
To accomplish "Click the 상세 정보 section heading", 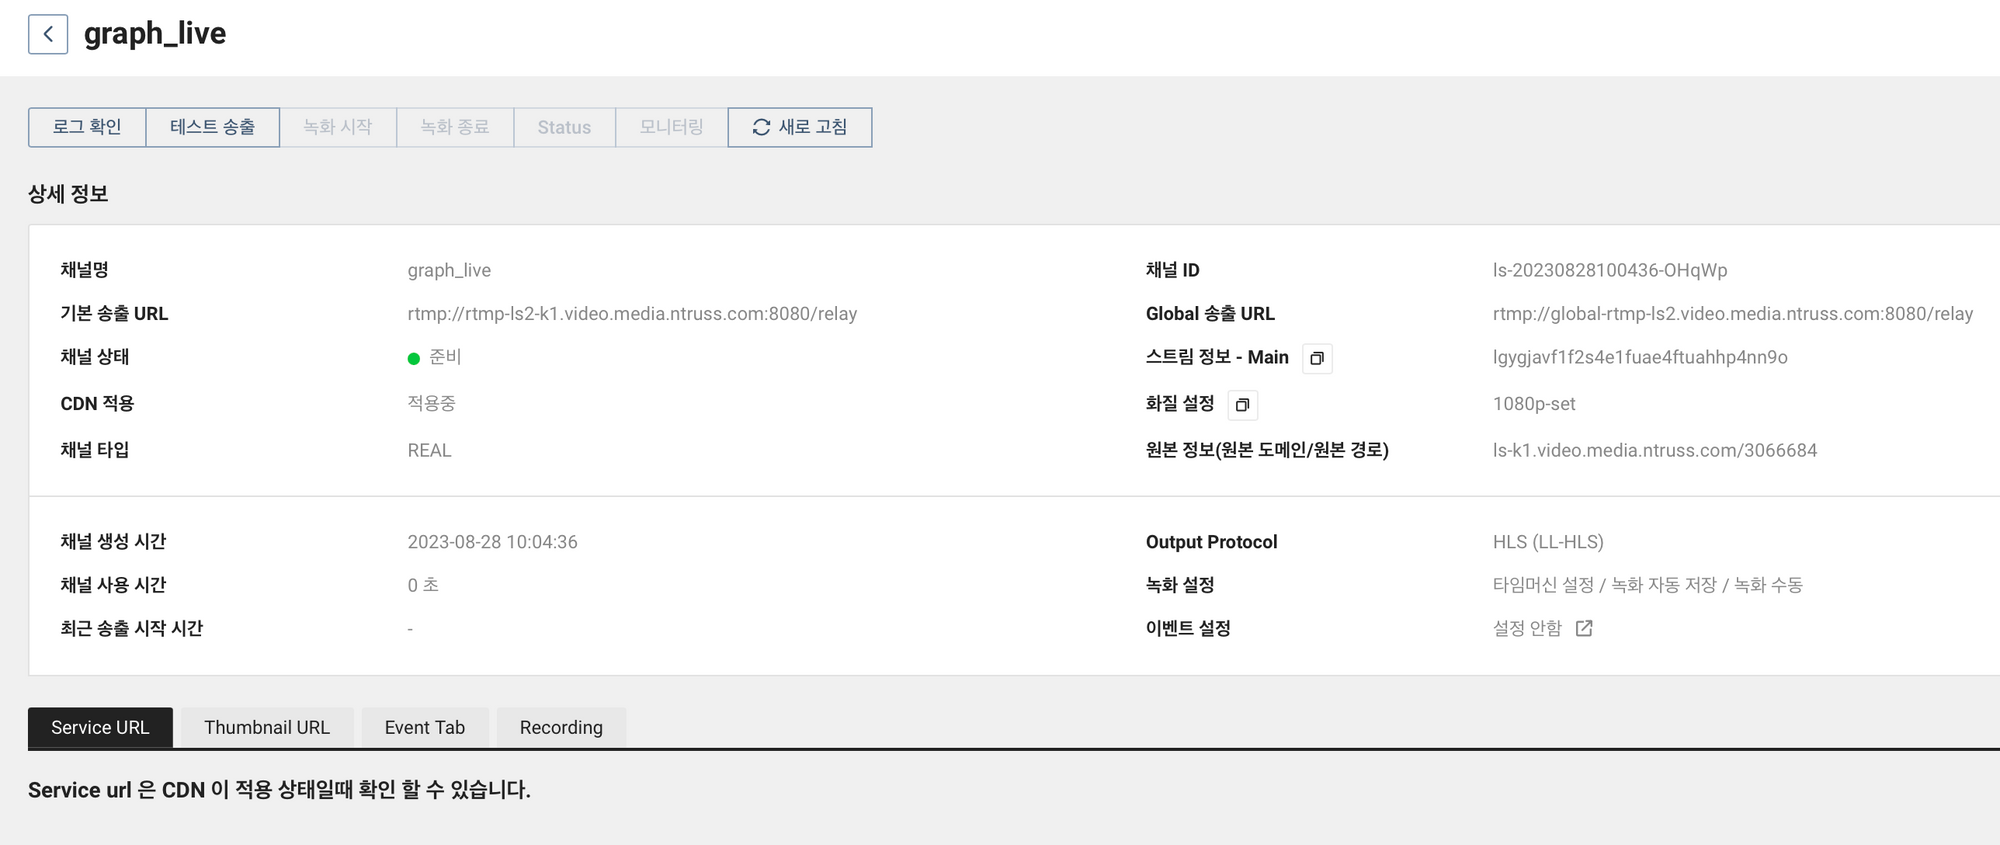I will [x=68, y=194].
